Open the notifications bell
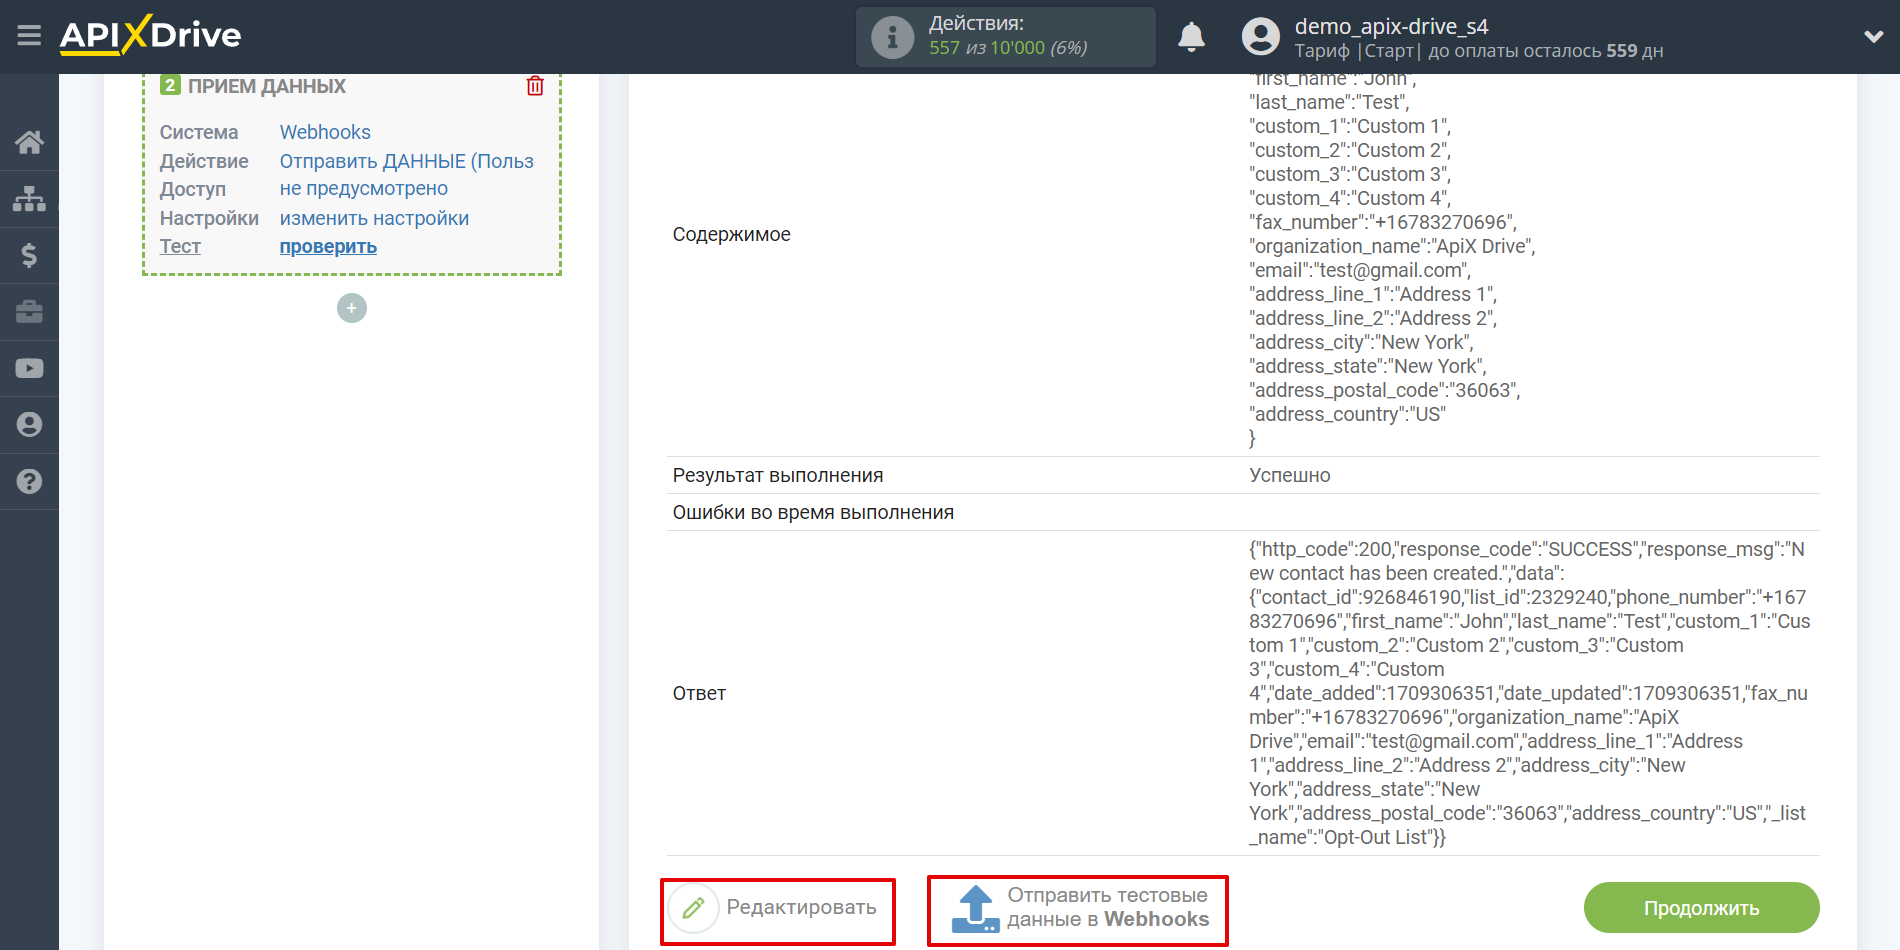Viewport: 1900px width, 950px height. 1191,37
